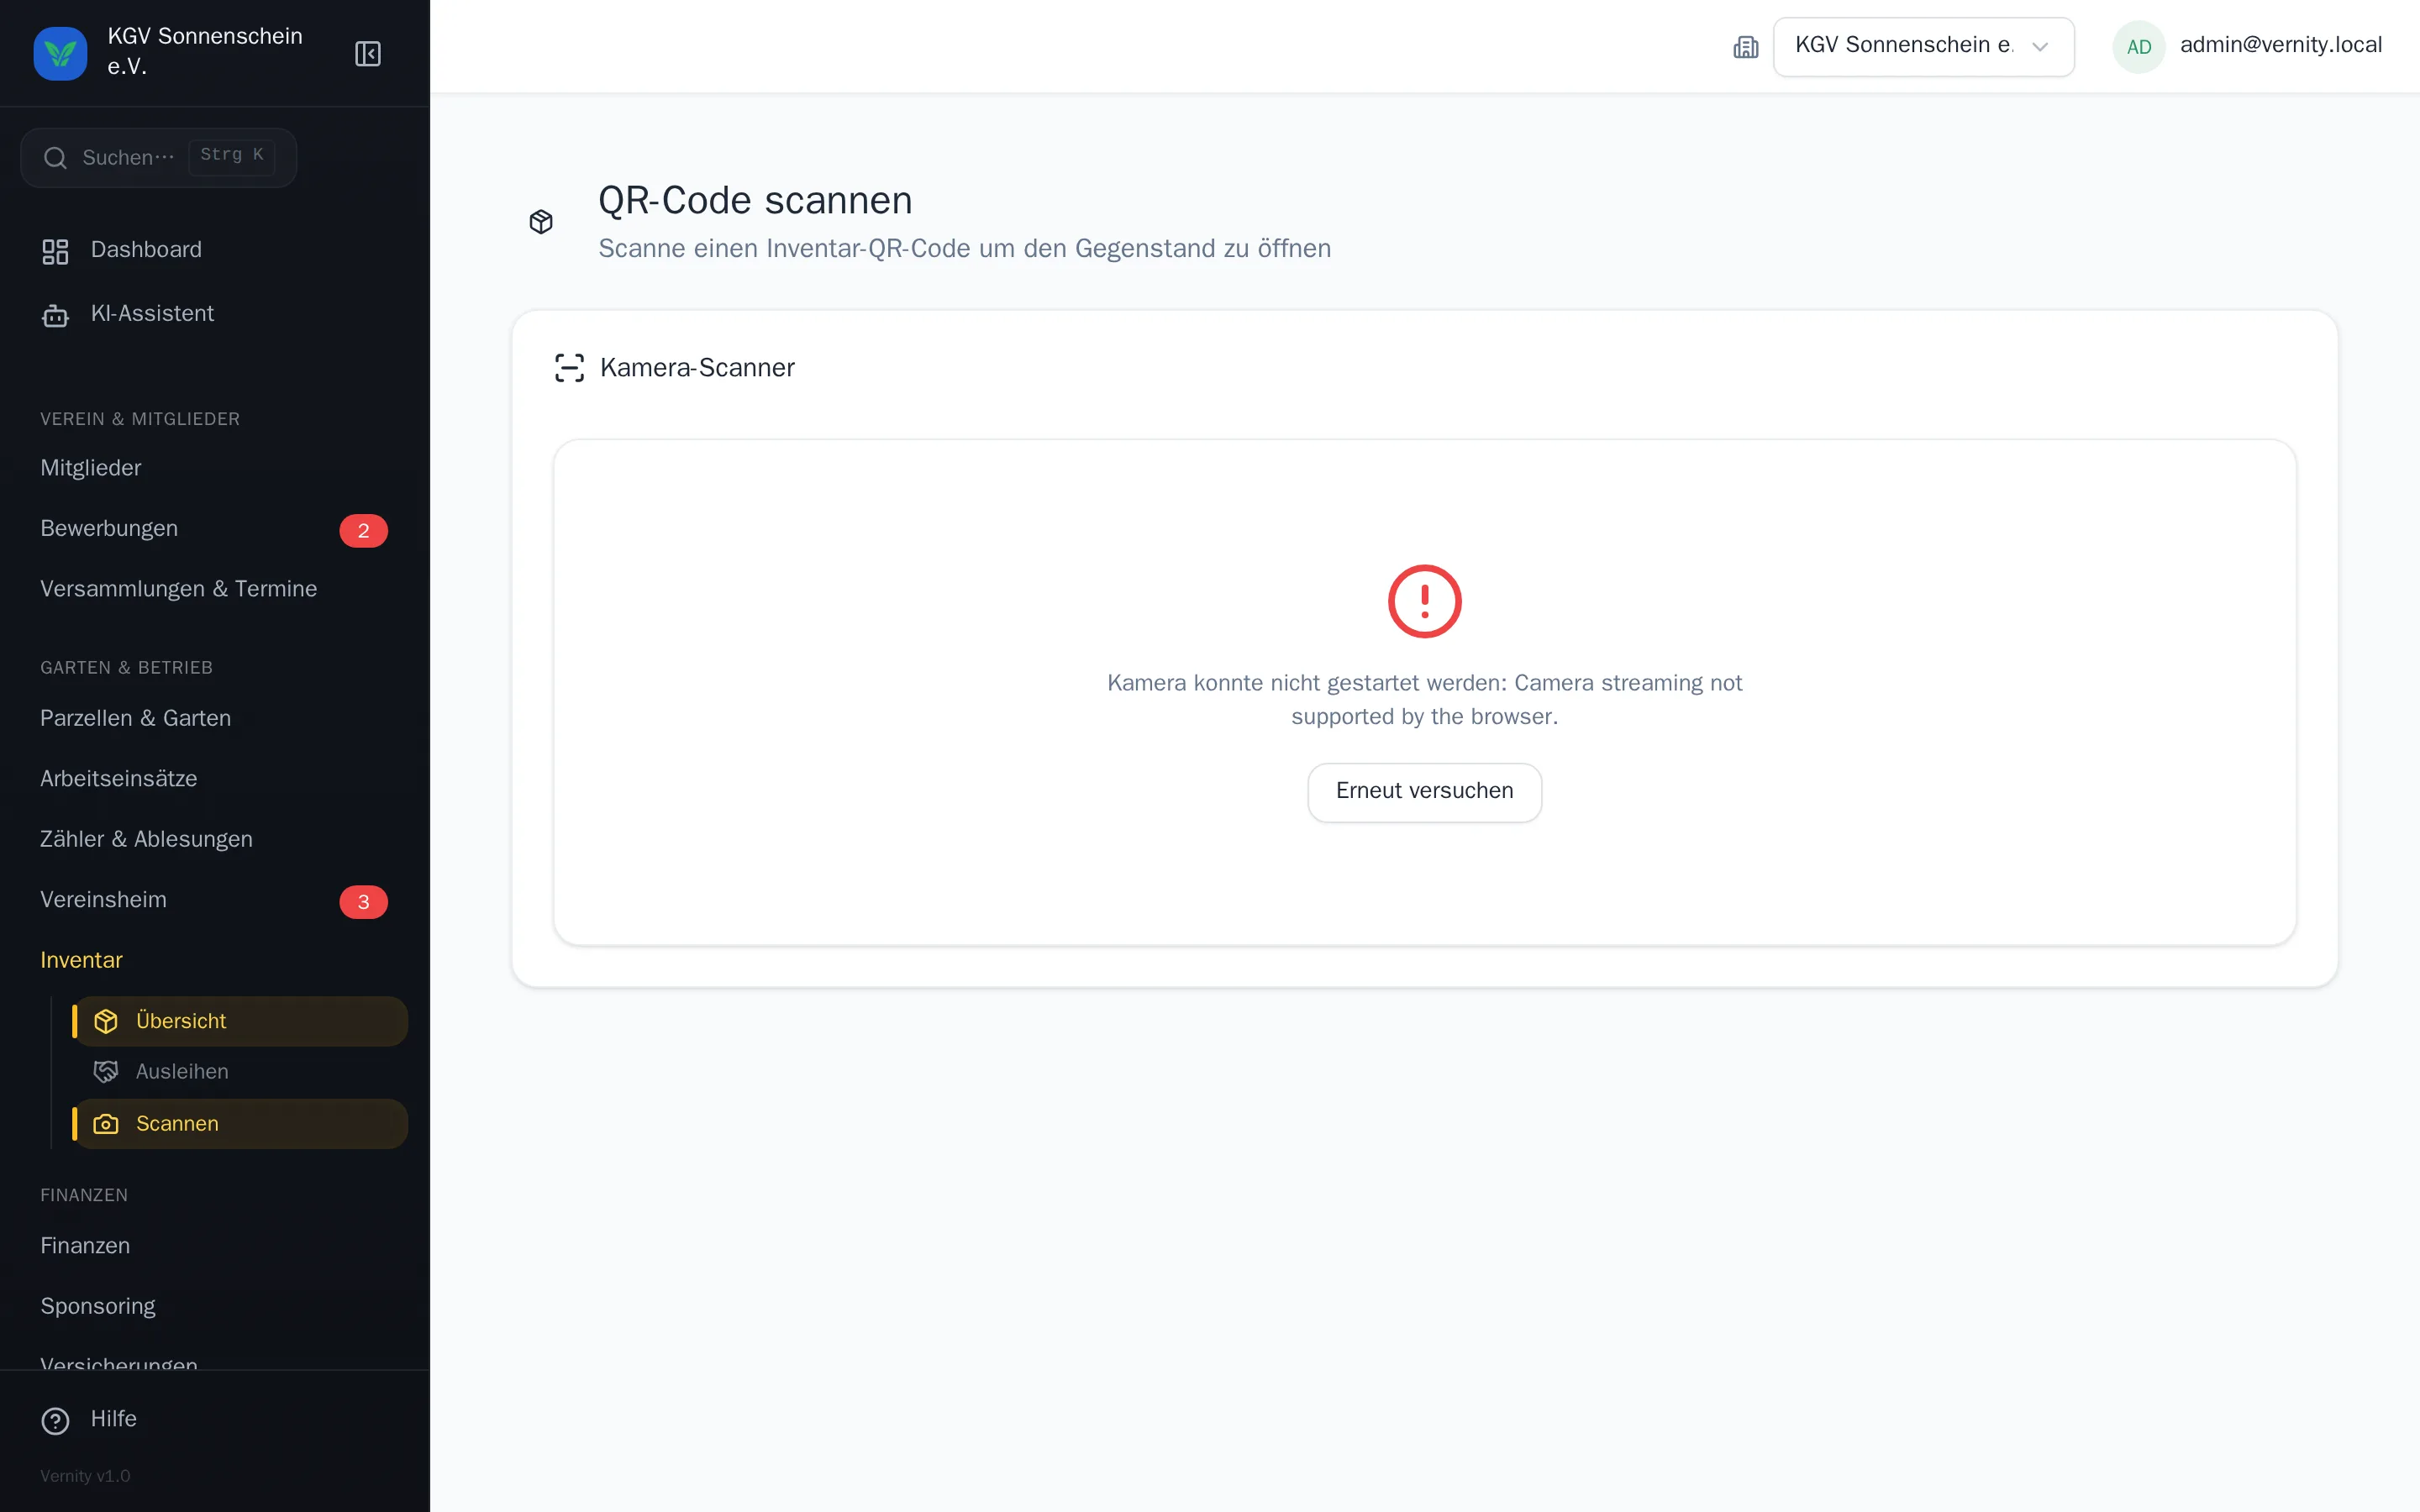
Task: Click the Erneut versuchen button
Action: click(1424, 792)
